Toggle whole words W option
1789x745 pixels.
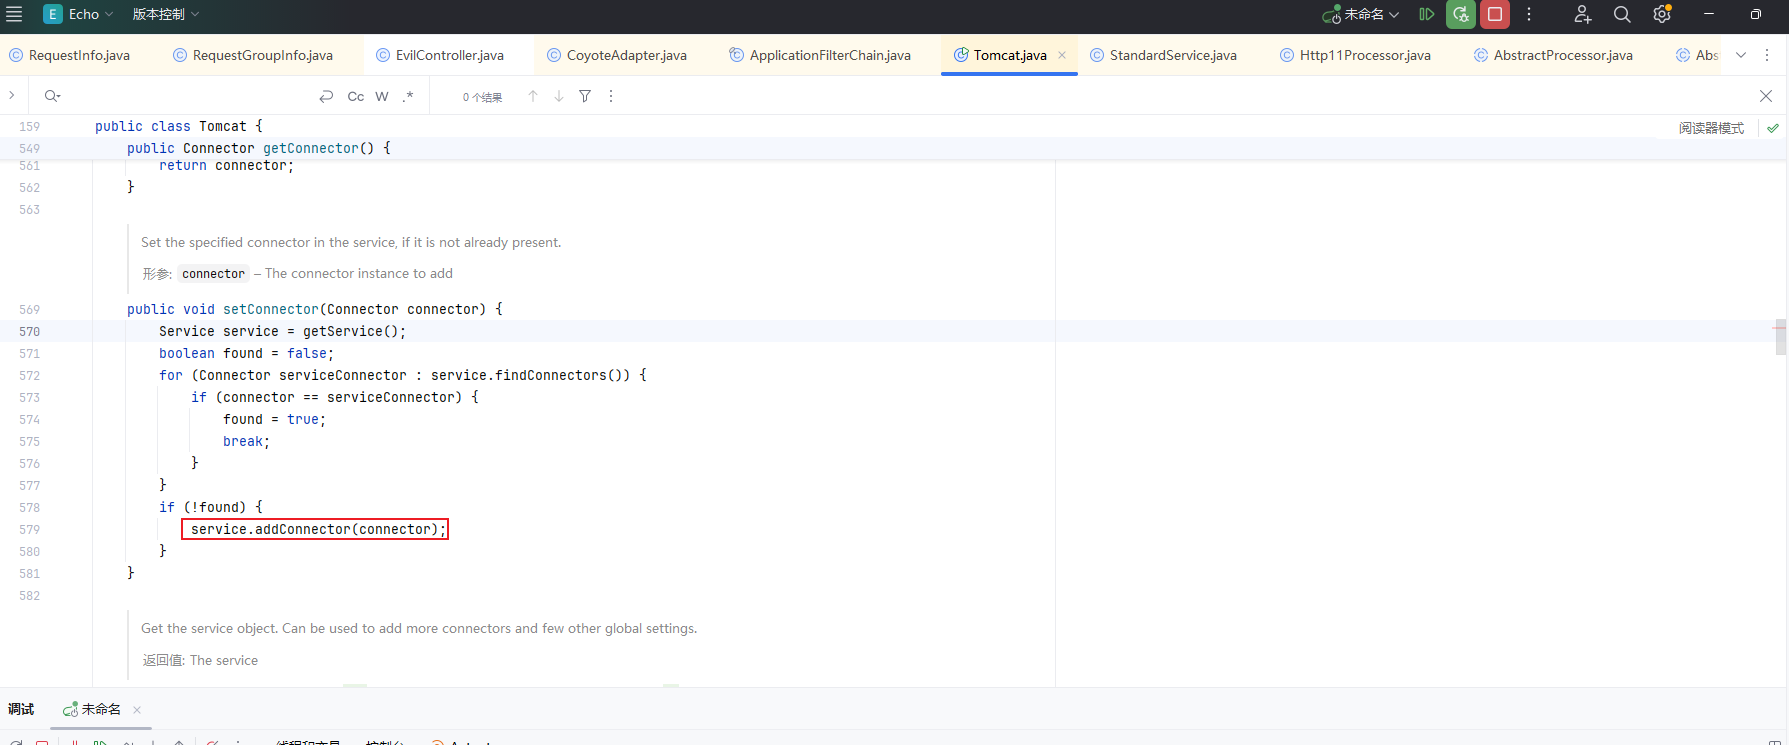[x=382, y=96]
